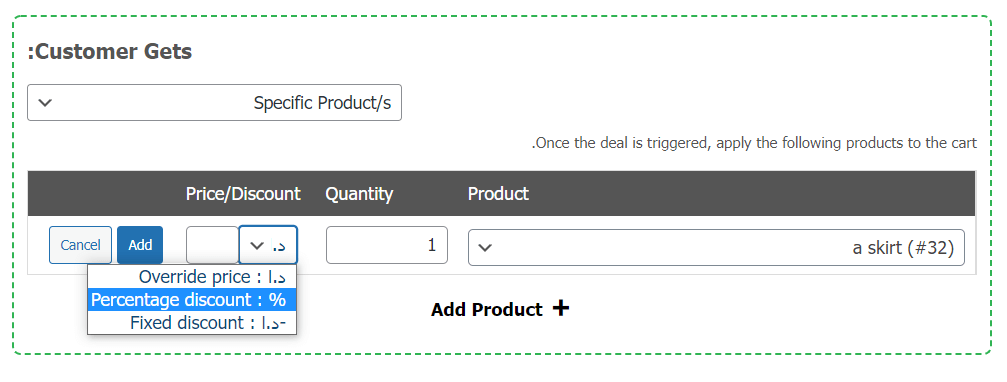Click the Once the deal is triggered text
The height and width of the screenshot is (382, 1007).
pyautogui.click(x=754, y=143)
